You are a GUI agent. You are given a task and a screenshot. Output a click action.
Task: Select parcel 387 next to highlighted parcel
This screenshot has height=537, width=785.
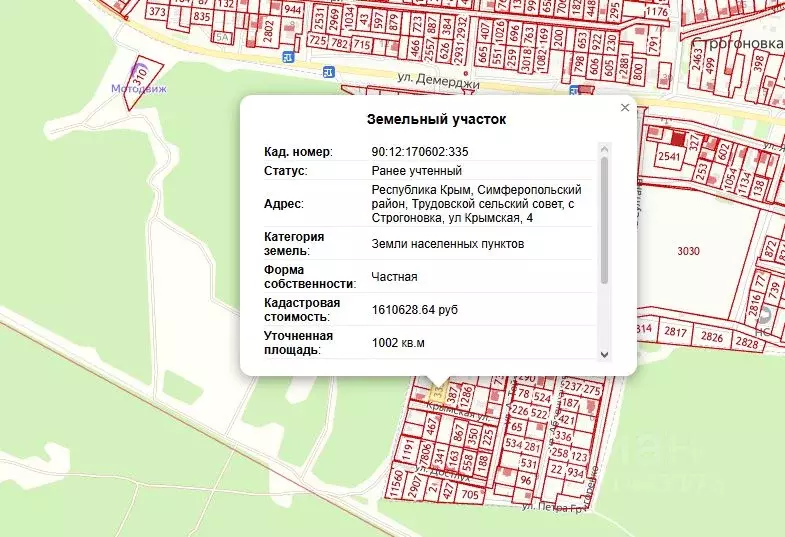[452, 397]
